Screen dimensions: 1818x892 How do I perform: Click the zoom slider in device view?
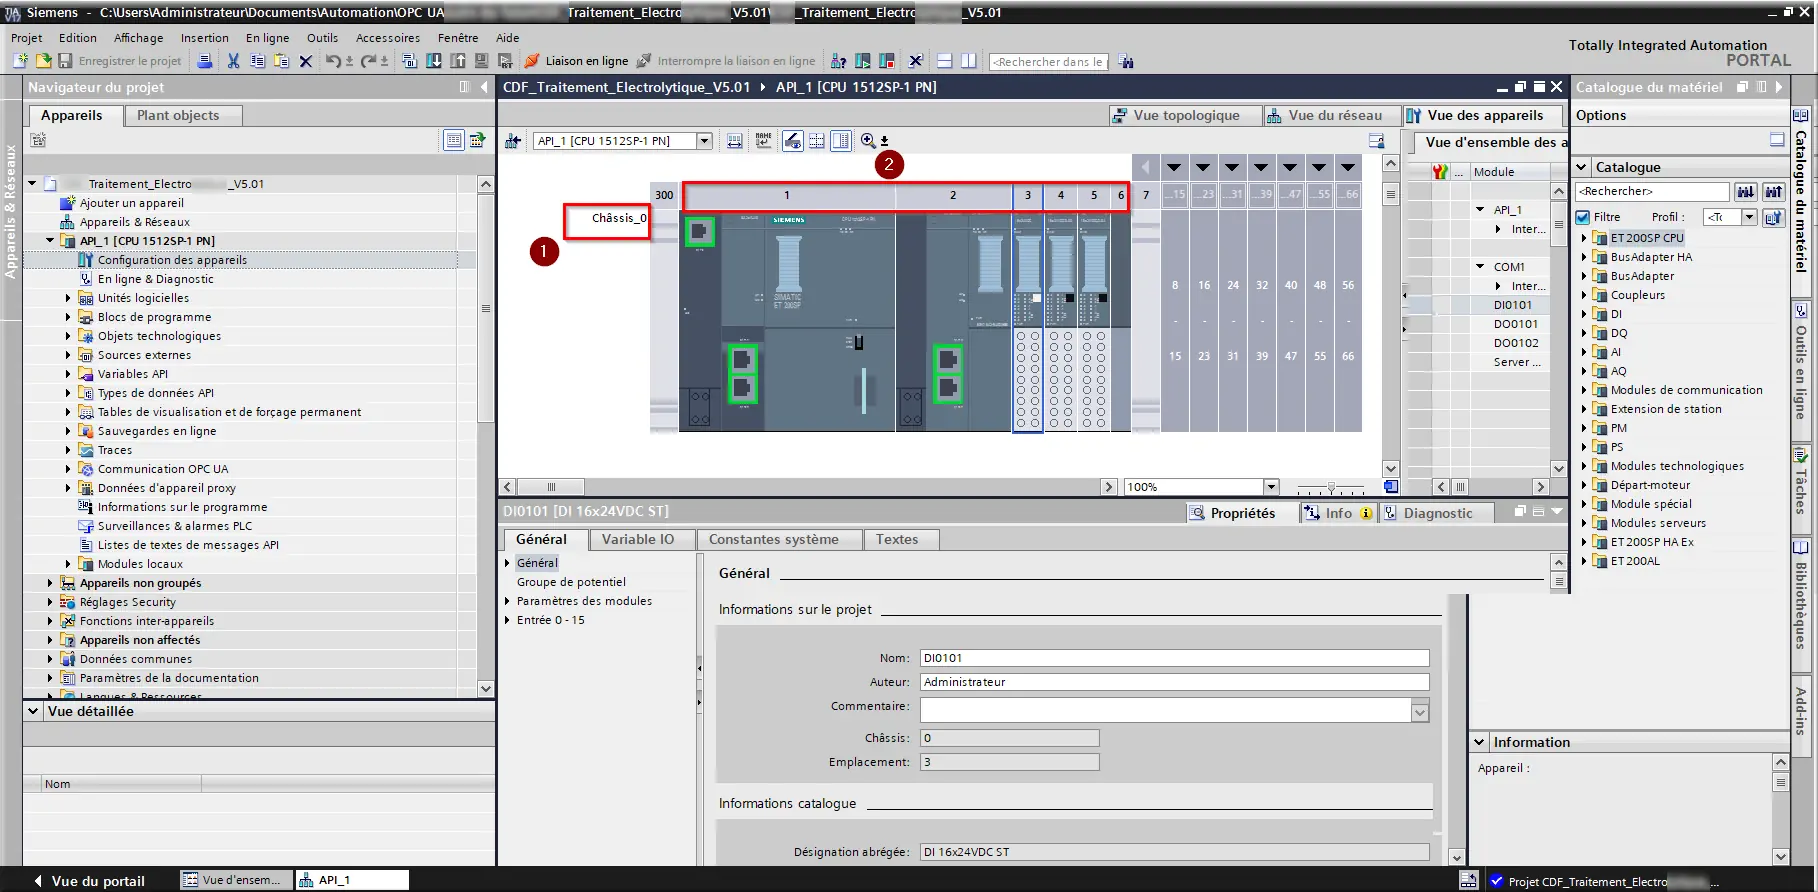[x=1331, y=487]
